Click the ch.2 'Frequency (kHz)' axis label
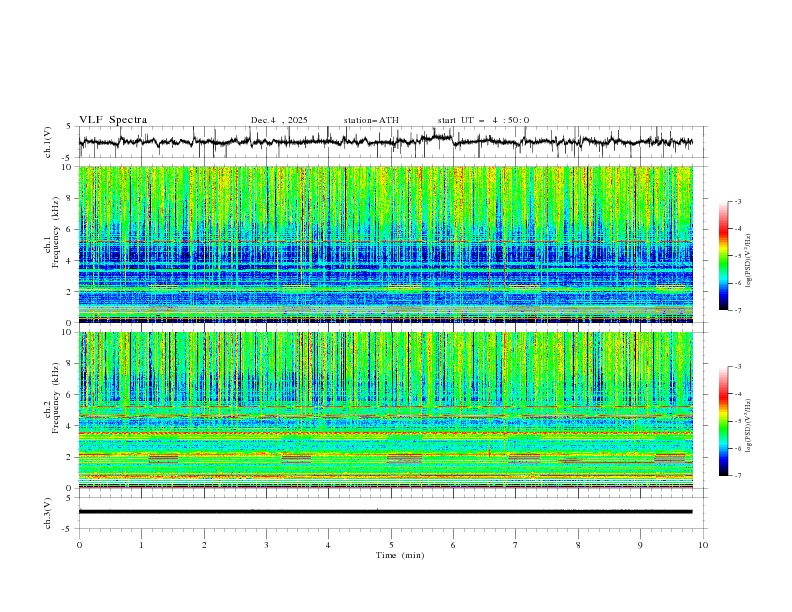The height and width of the screenshot is (612, 792). [55, 397]
